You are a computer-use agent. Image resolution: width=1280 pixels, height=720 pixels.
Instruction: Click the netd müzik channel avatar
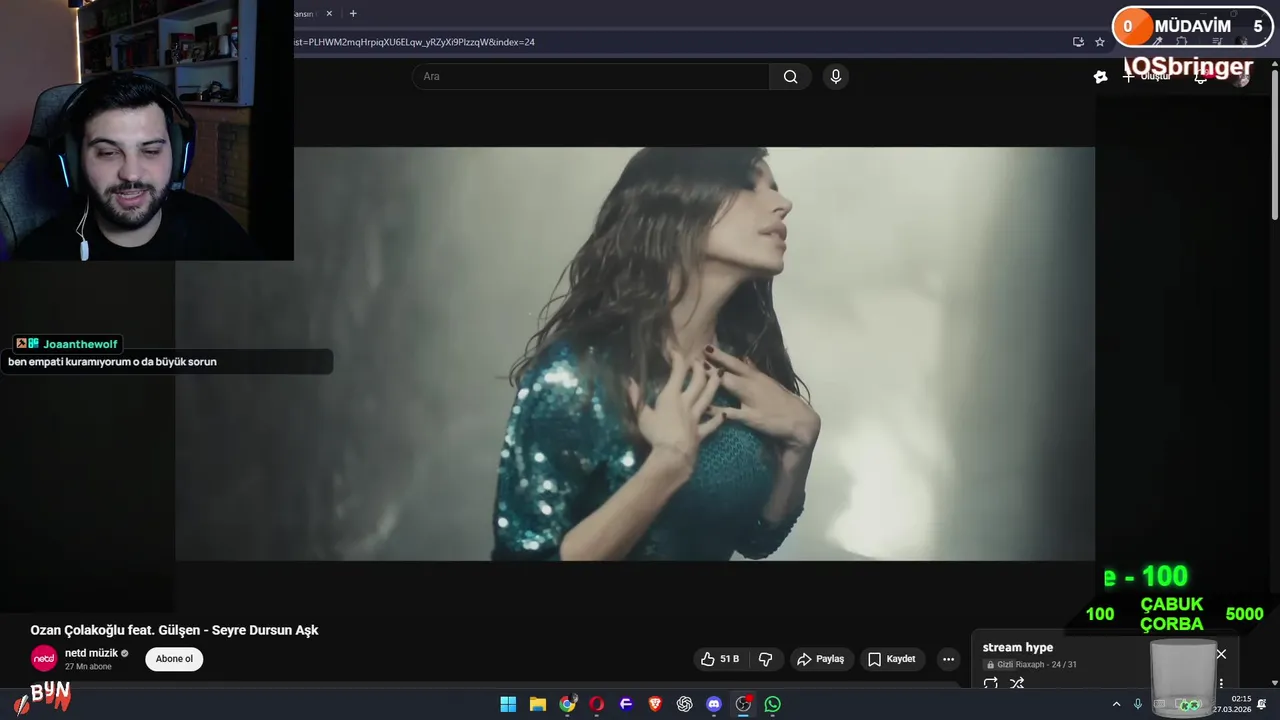click(x=44, y=659)
